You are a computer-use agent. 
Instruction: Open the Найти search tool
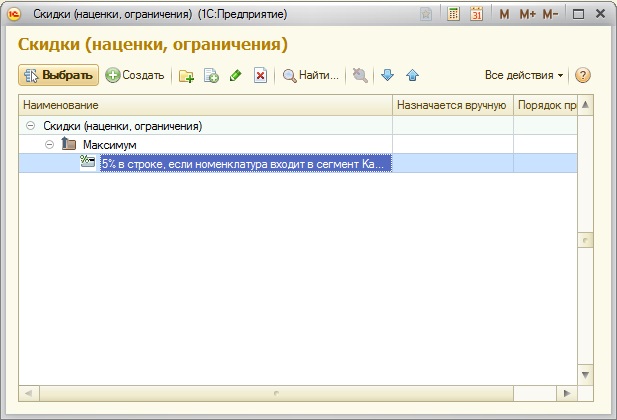[x=311, y=75]
